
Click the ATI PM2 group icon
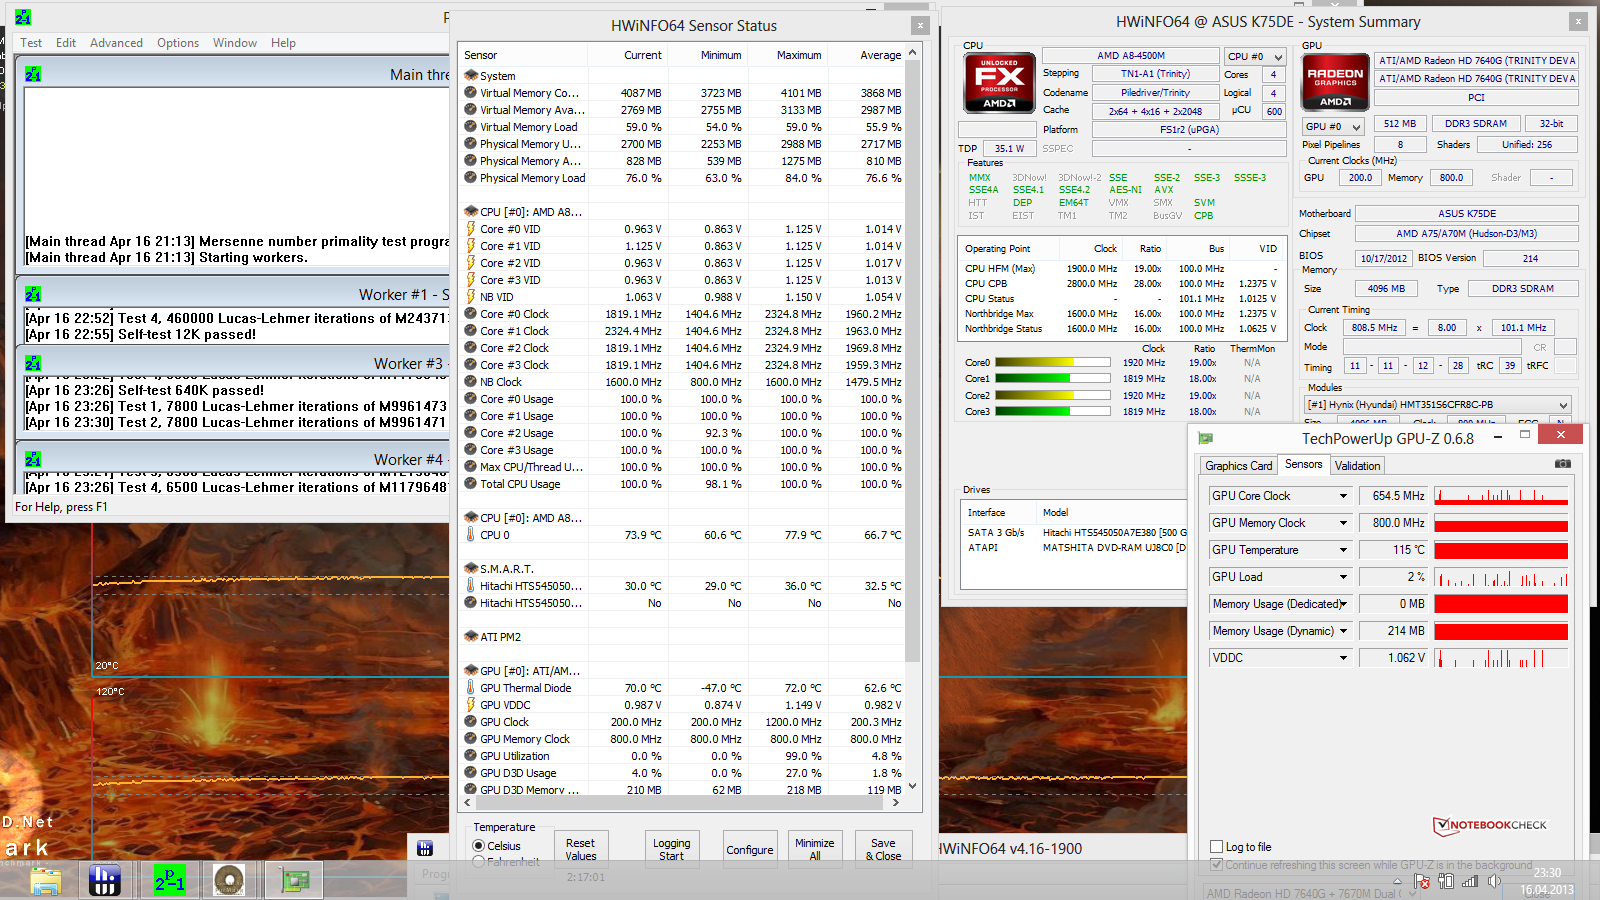click(471, 637)
